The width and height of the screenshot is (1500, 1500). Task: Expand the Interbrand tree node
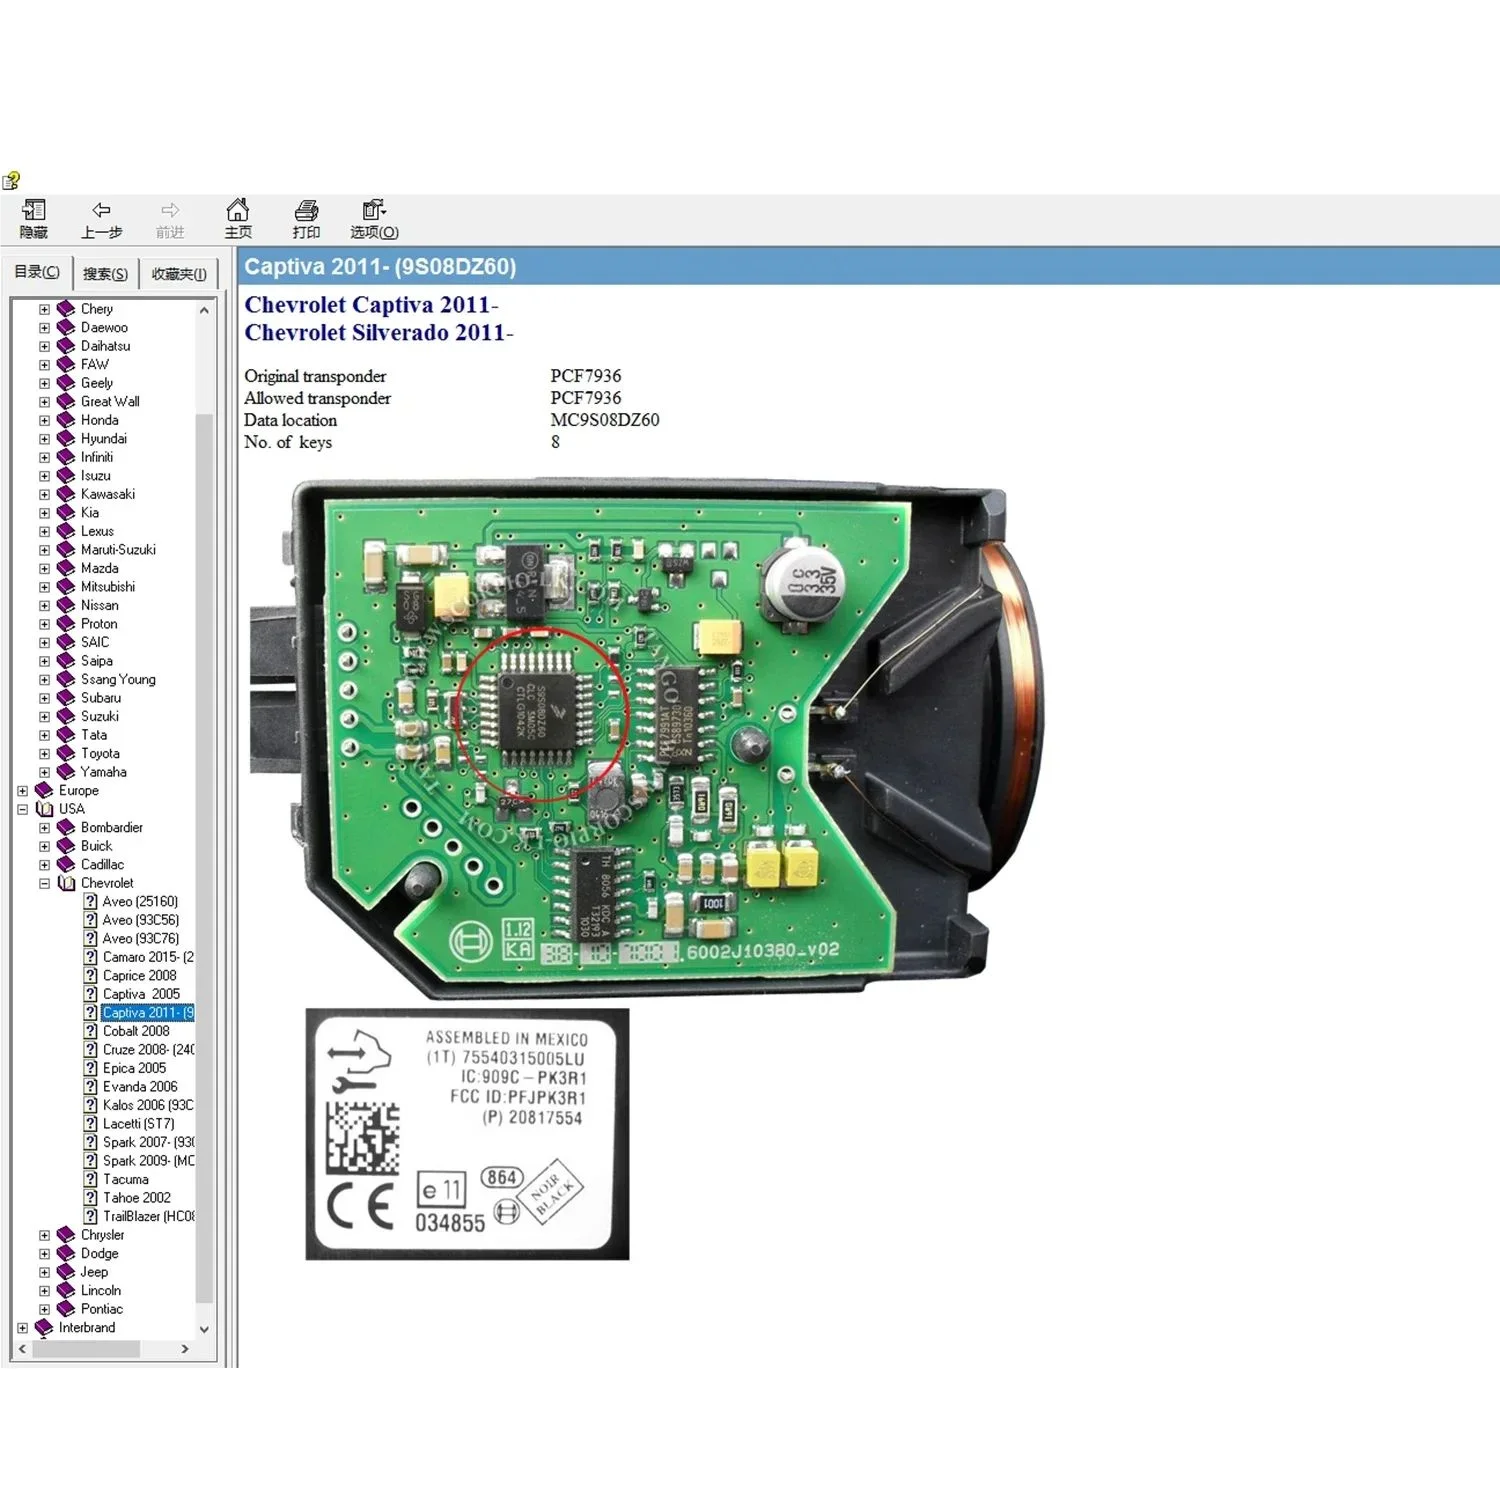coord(23,1328)
